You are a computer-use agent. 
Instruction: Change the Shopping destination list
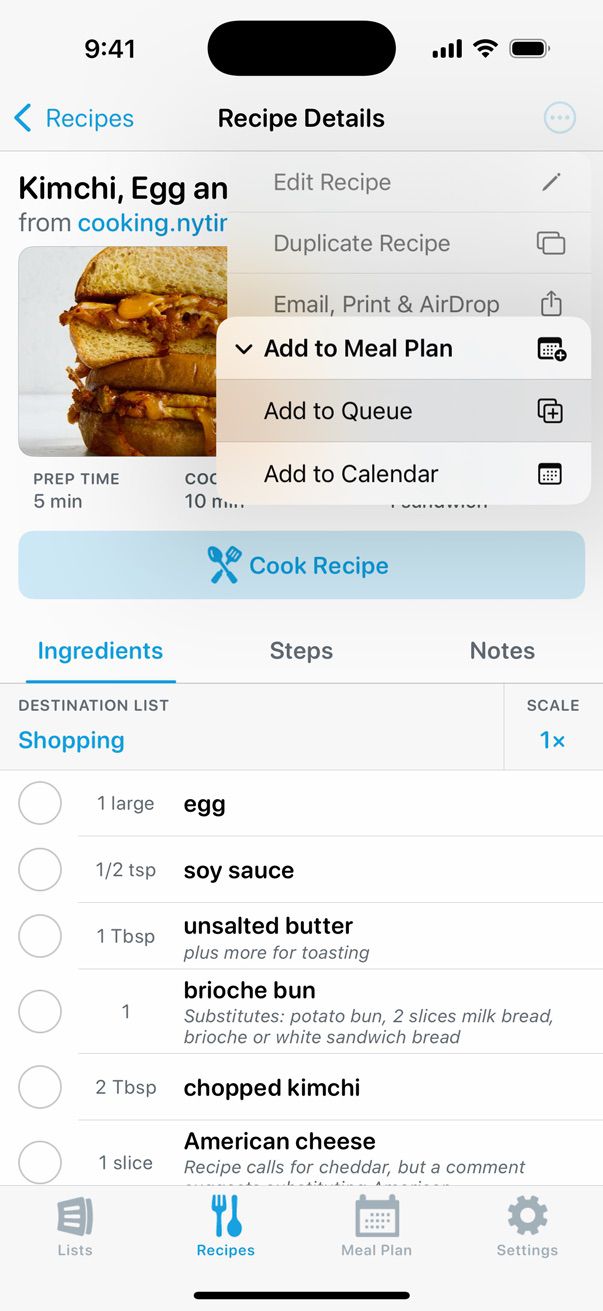coord(72,740)
